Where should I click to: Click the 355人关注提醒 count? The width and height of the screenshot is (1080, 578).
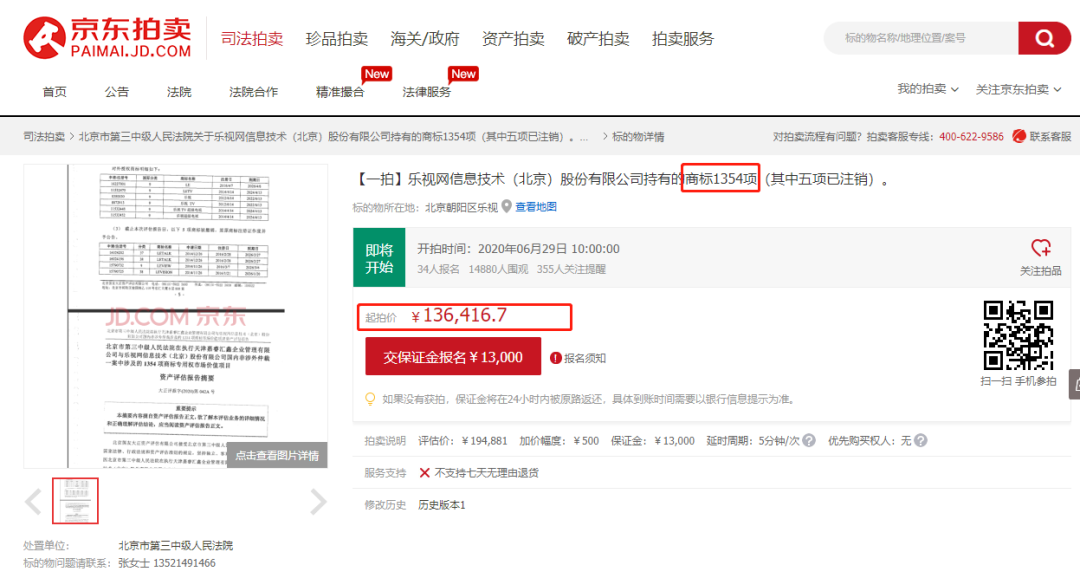(x=571, y=269)
